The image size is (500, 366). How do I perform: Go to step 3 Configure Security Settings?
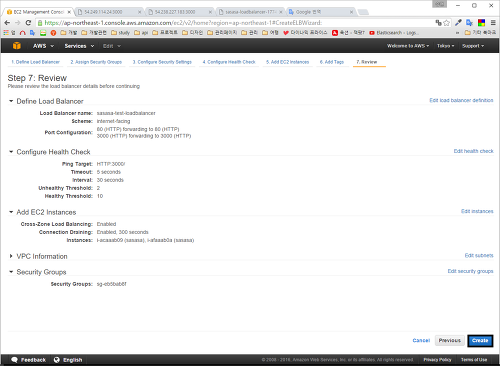coord(162,62)
